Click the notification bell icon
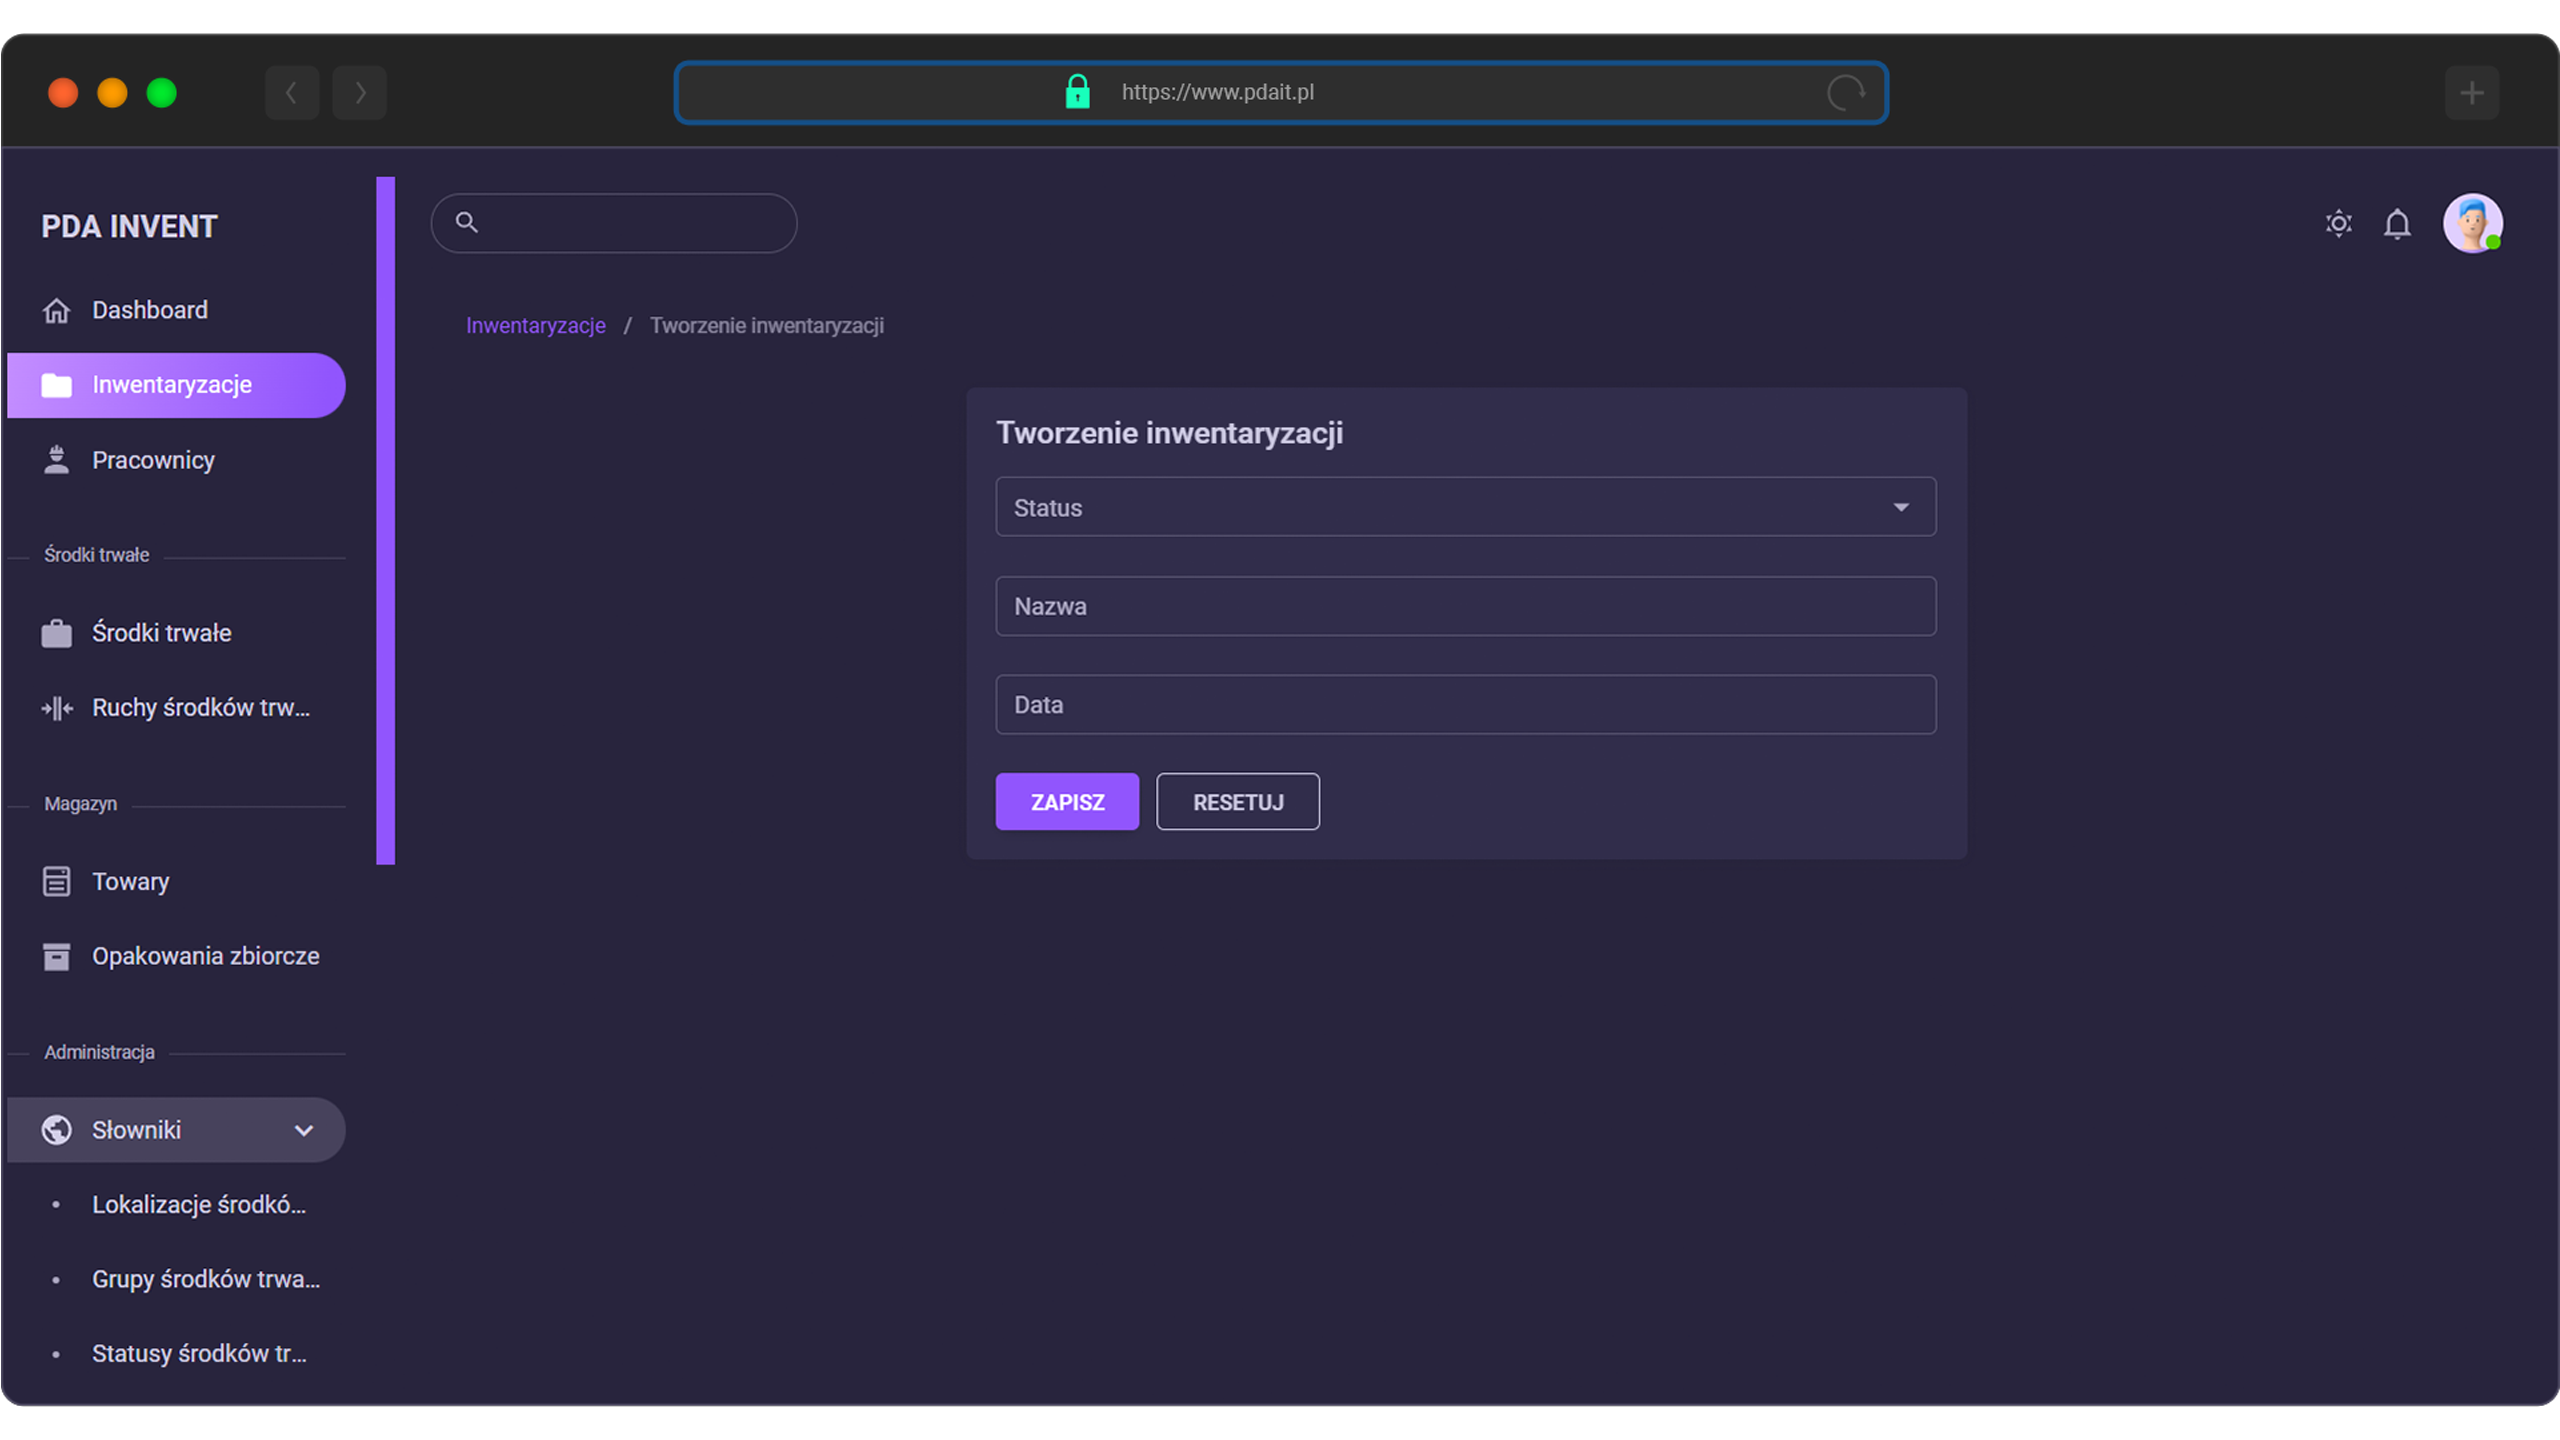Viewport: 2560px width, 1440px height. click(x=2397, y=224)
